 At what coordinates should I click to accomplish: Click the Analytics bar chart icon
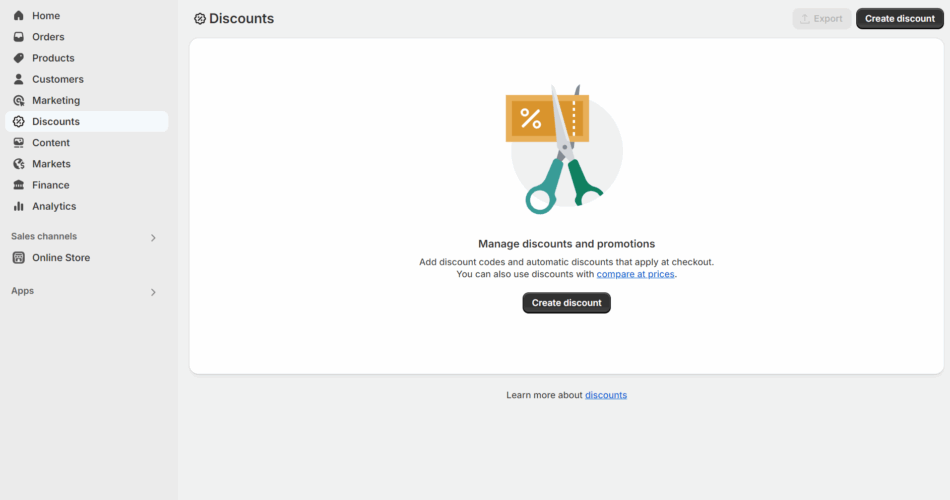pos(19,207)
